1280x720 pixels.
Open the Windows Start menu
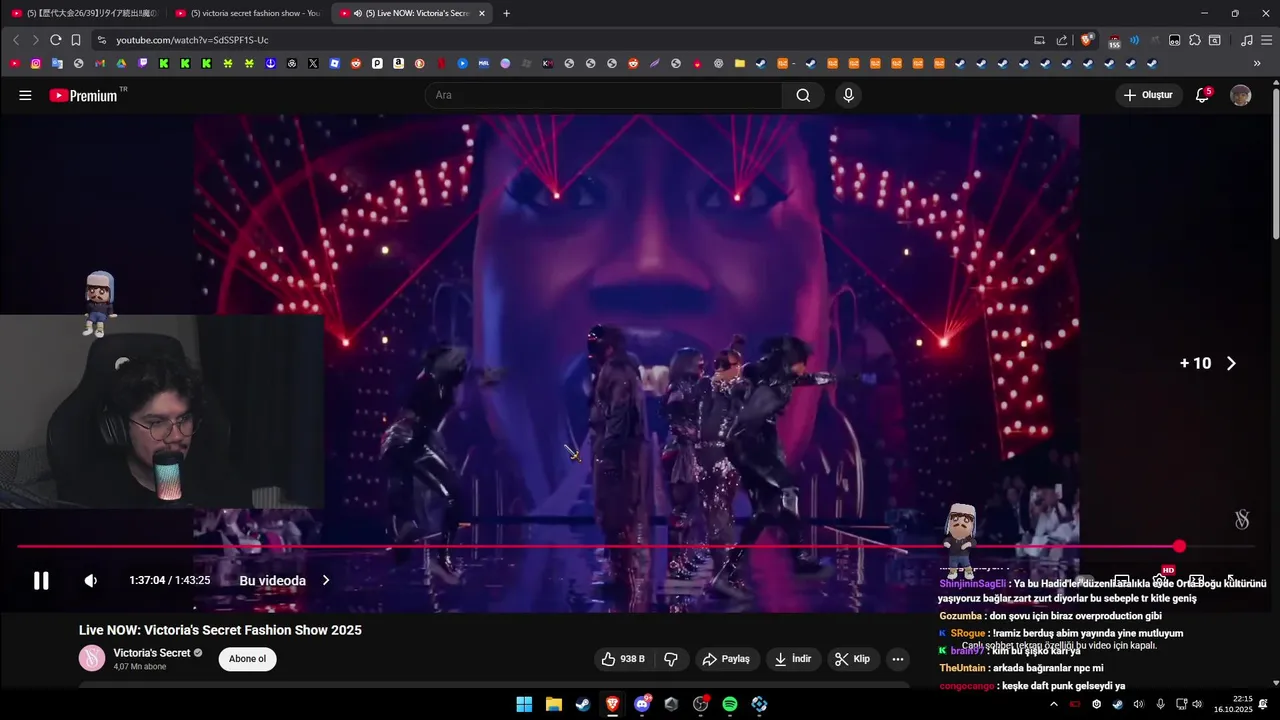tap(524, 704)
